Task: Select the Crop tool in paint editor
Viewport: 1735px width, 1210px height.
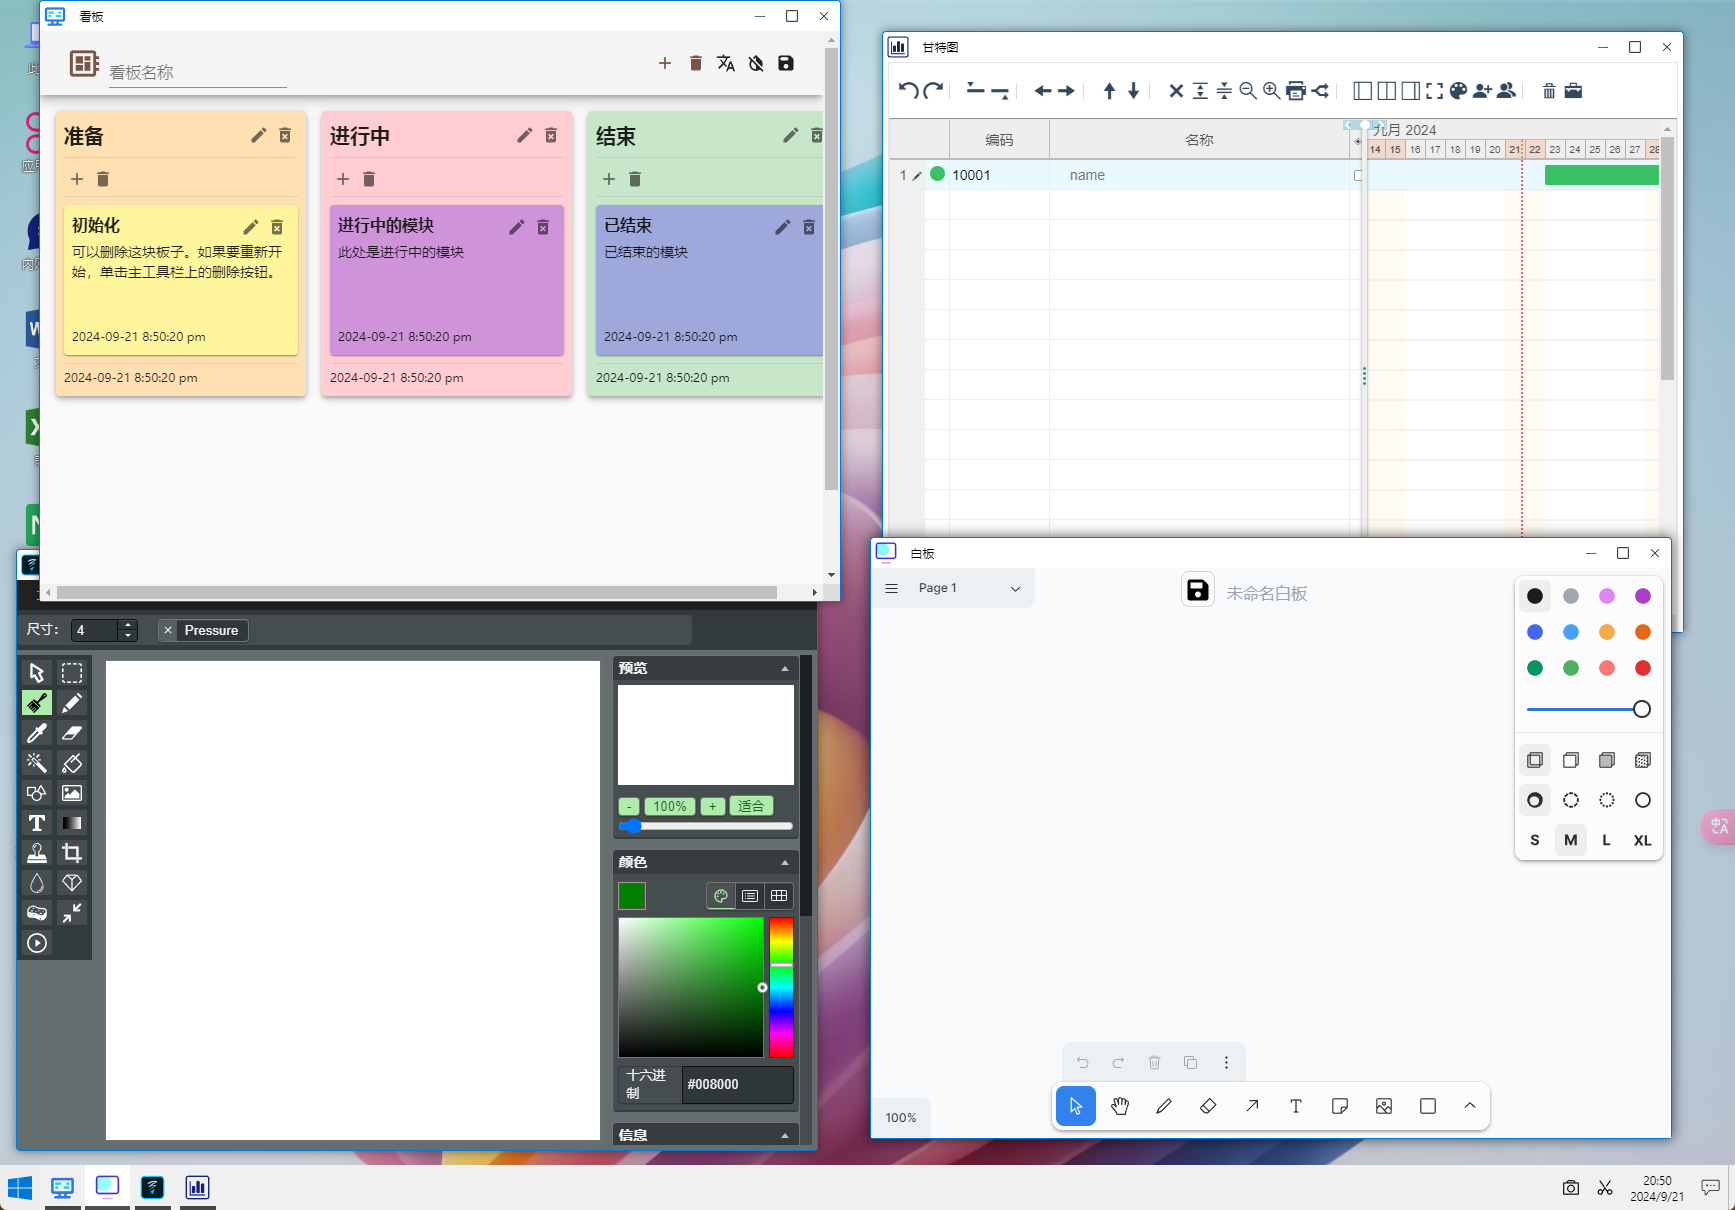Action: pos(72,853)
